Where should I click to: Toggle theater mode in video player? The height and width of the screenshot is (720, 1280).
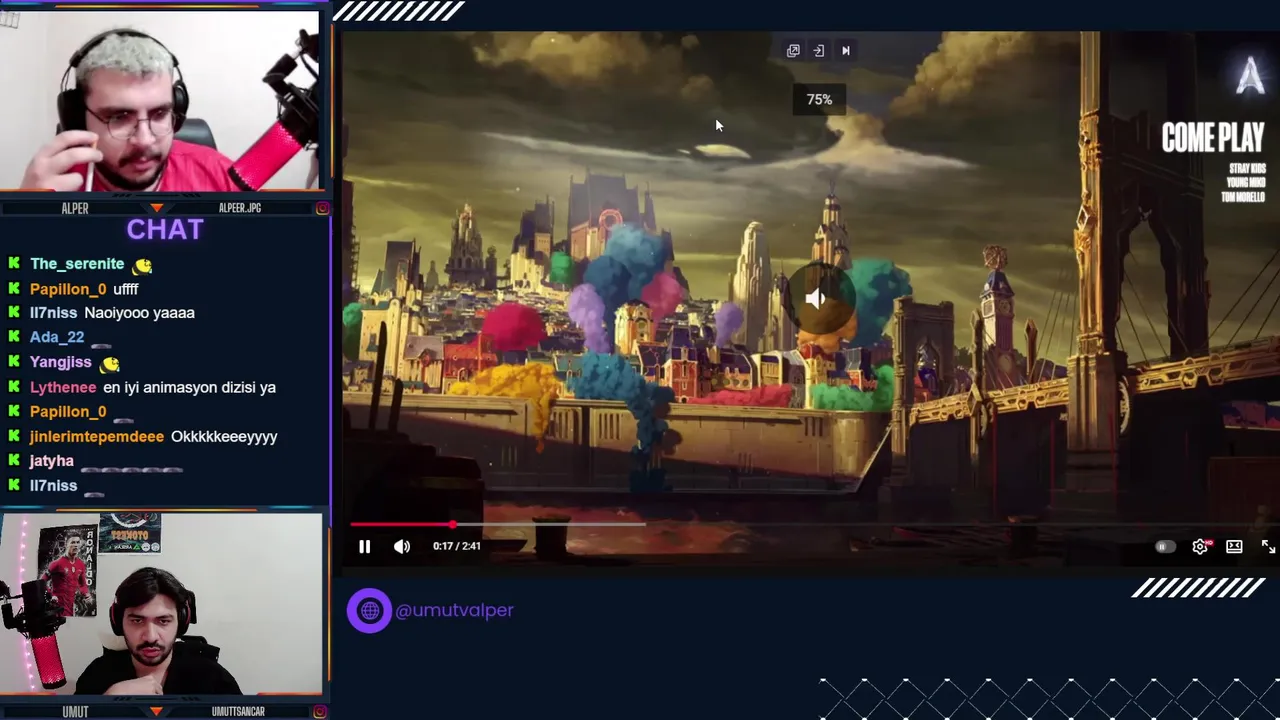[x=1234, y=546]
